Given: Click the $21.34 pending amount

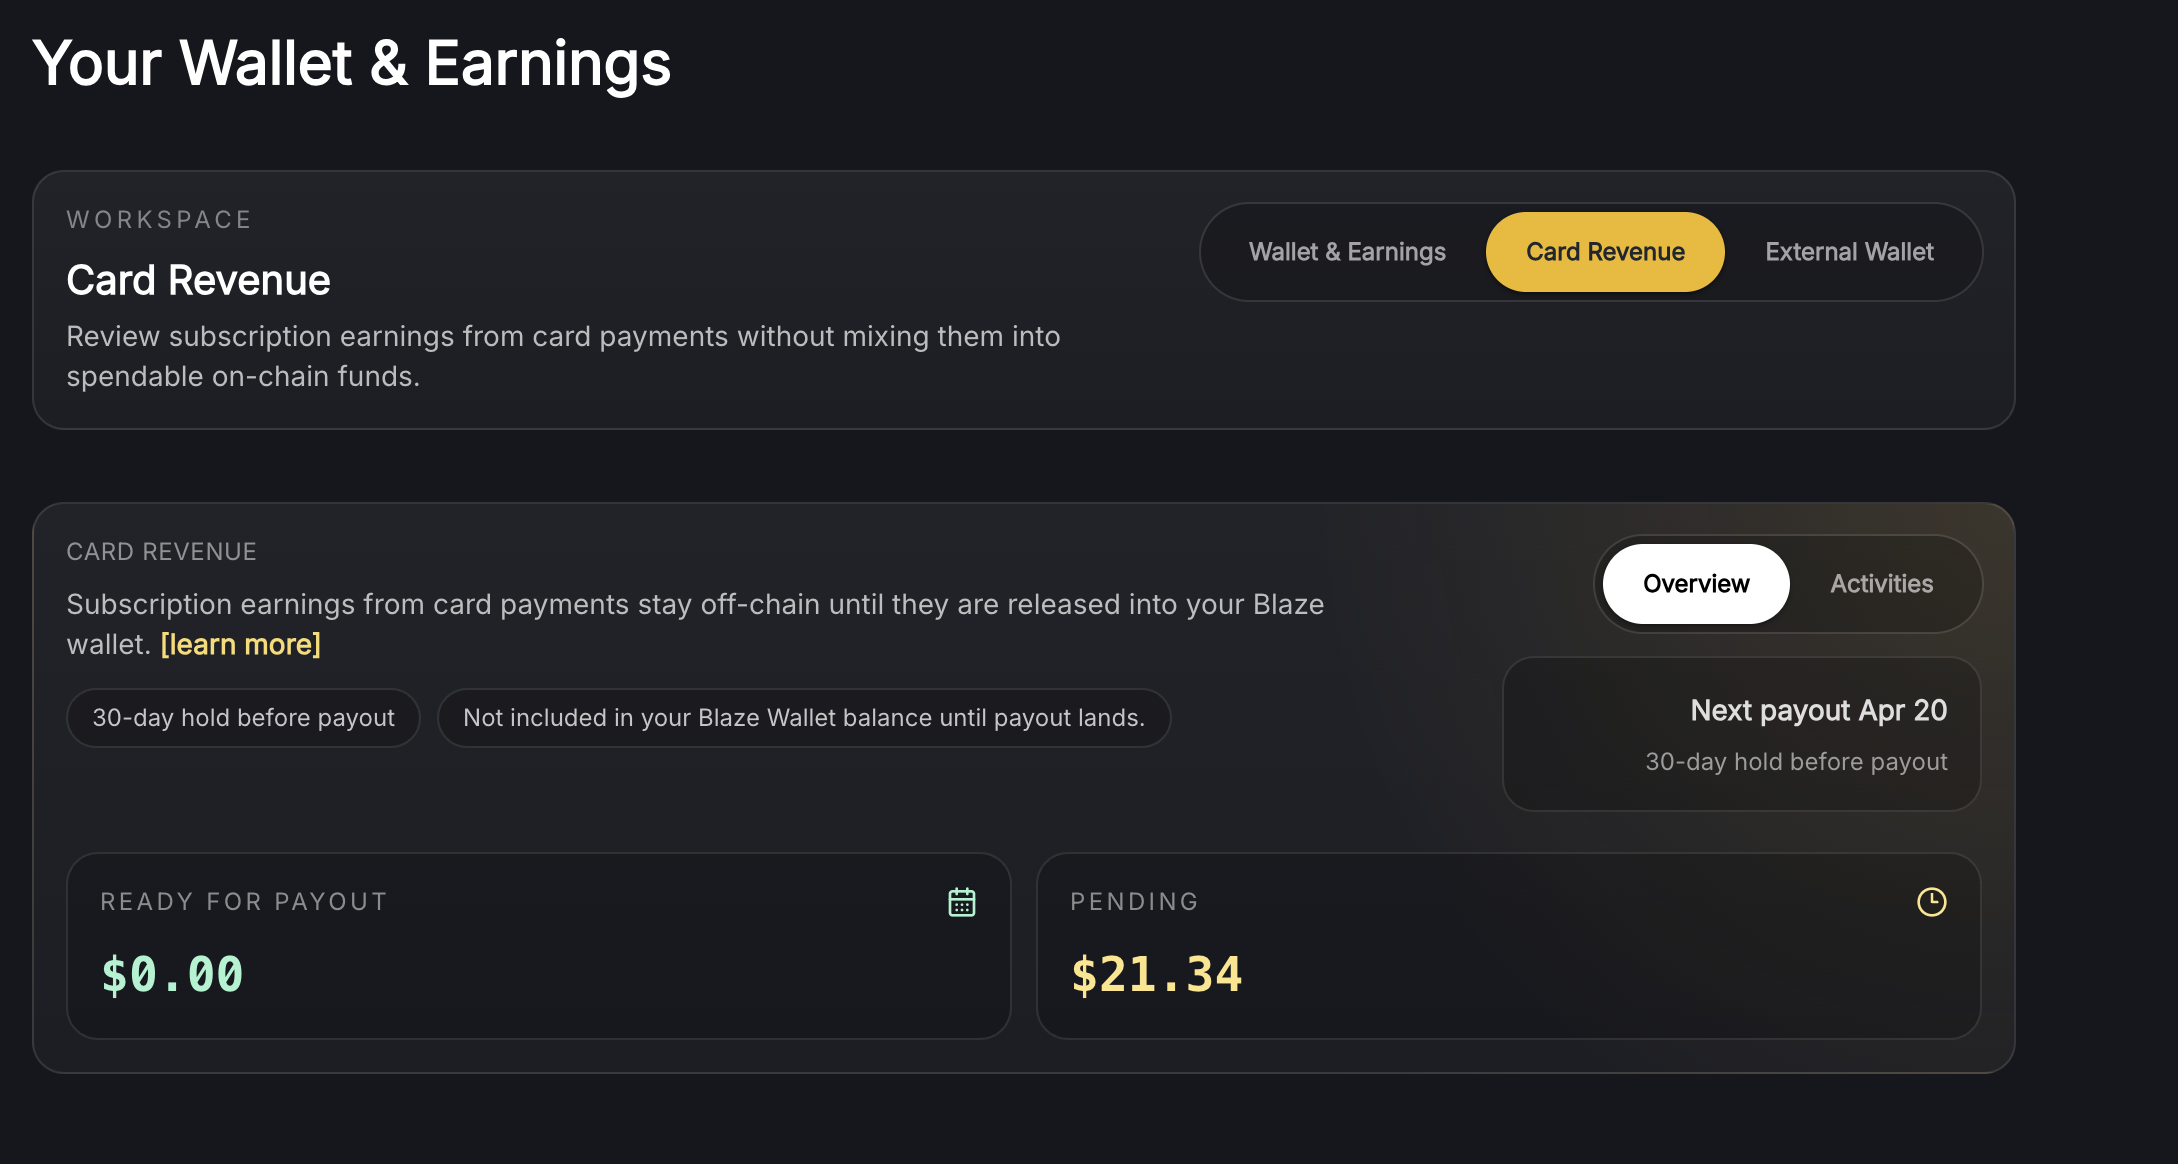Looking at the screenshot, I should (x=1156, y=975).
